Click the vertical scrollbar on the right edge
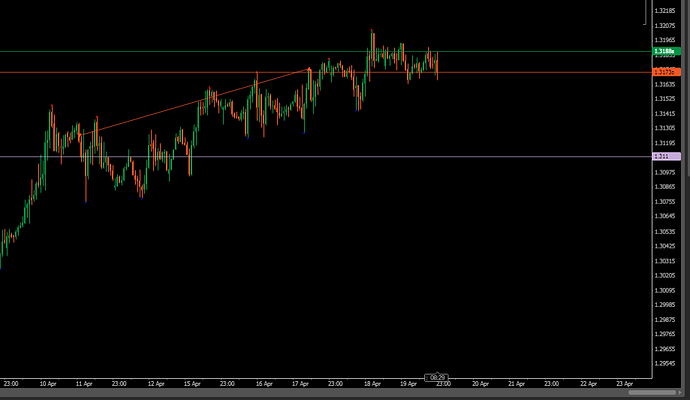This screenshot has width=690, height=400. (688, 88)
